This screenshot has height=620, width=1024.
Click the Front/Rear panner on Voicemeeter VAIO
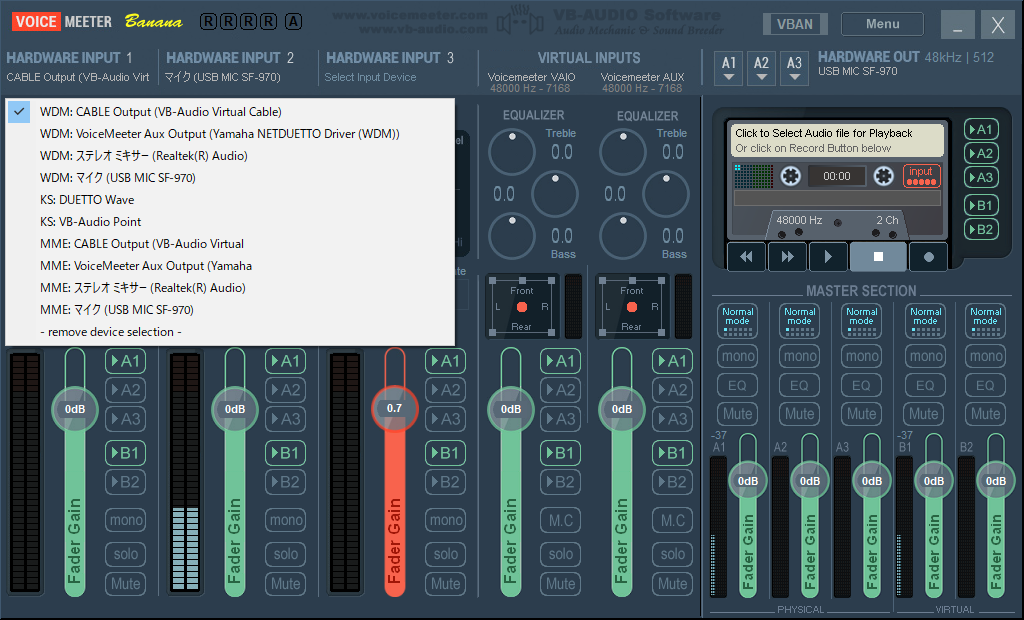[522, 306]
